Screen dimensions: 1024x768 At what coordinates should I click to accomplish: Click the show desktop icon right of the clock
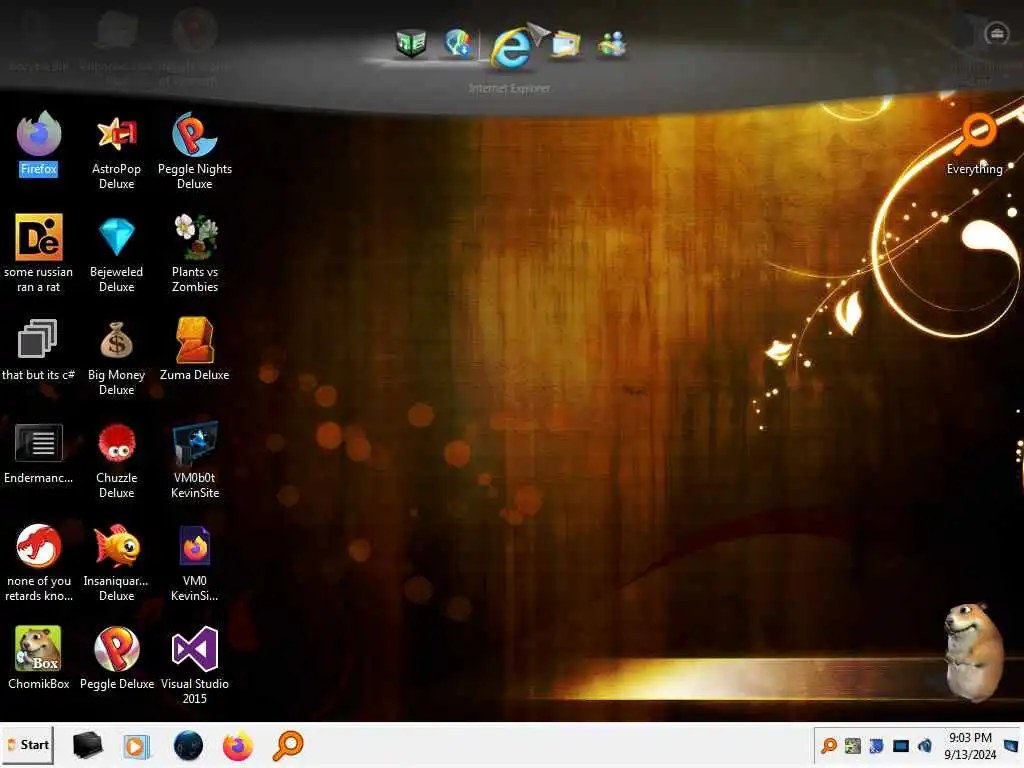click(x=1011, y=745)
